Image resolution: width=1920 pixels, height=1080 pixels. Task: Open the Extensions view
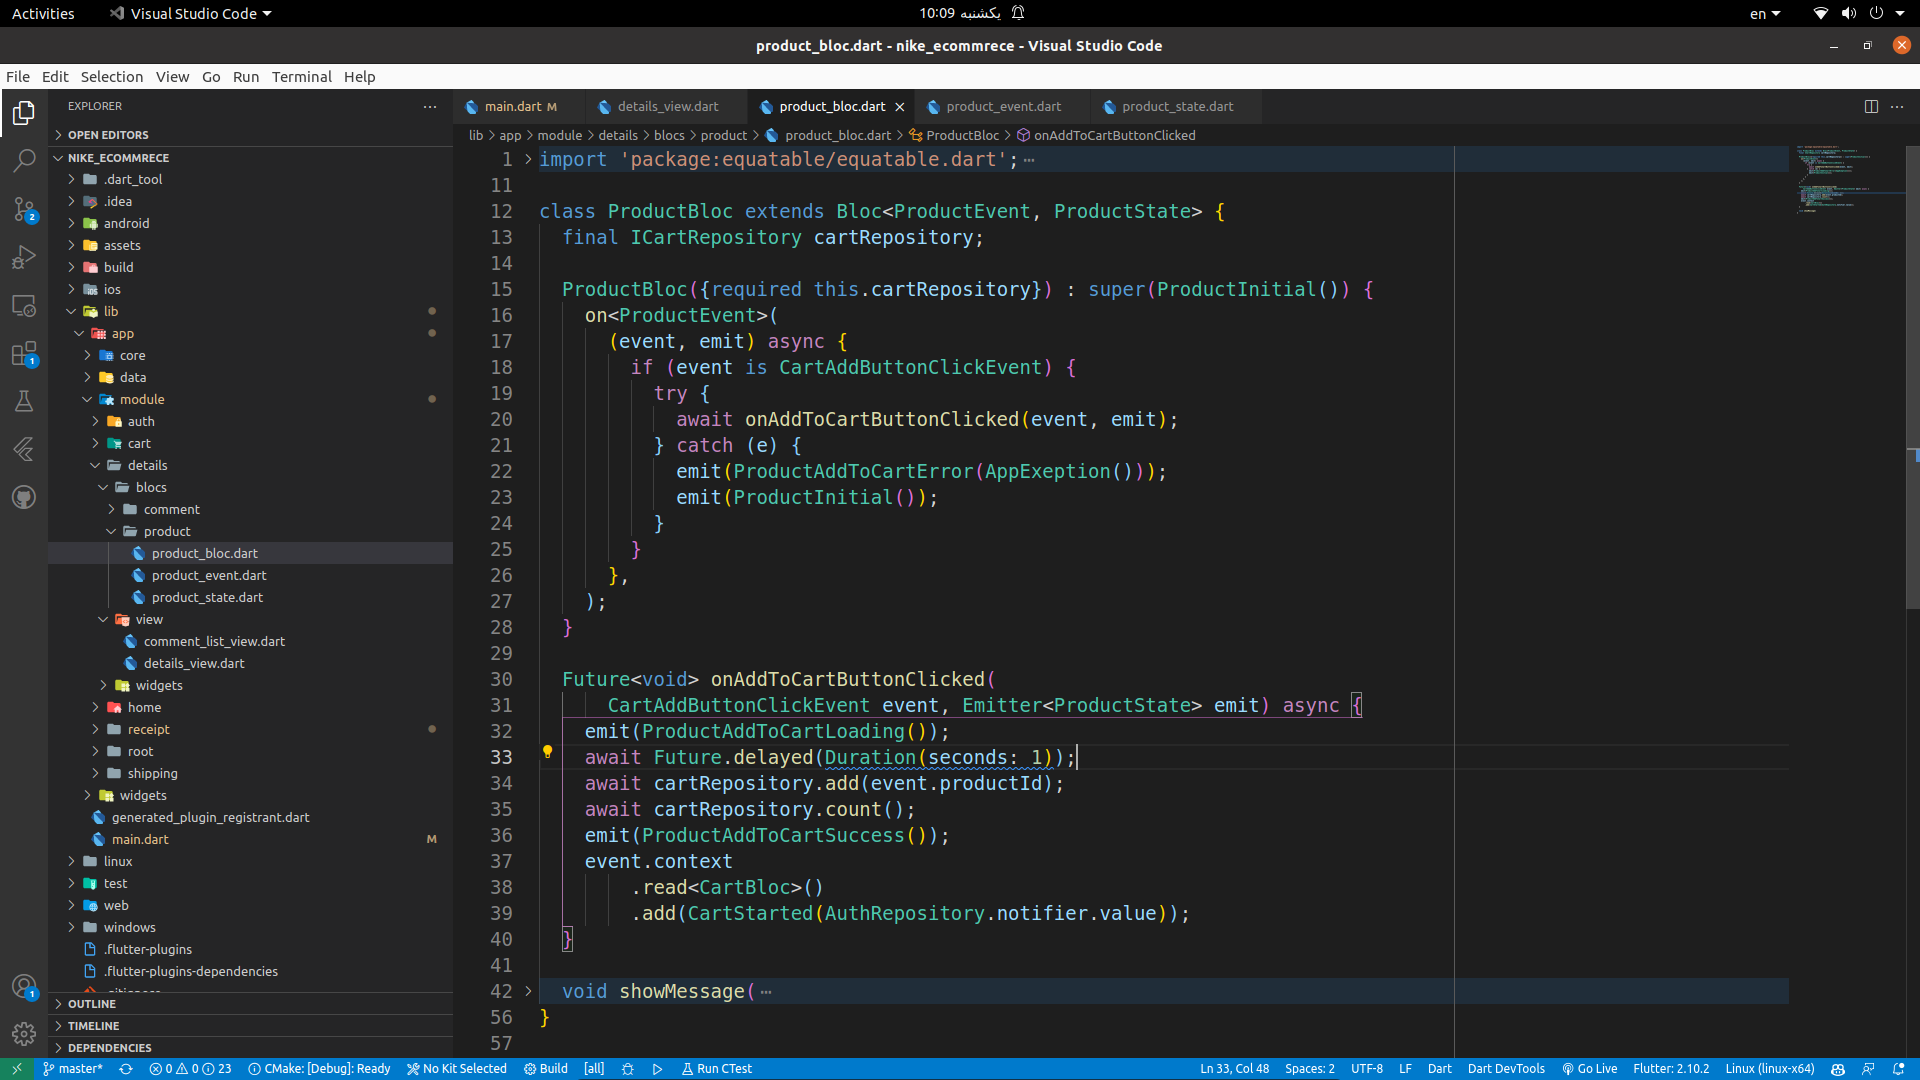[24, 353]
